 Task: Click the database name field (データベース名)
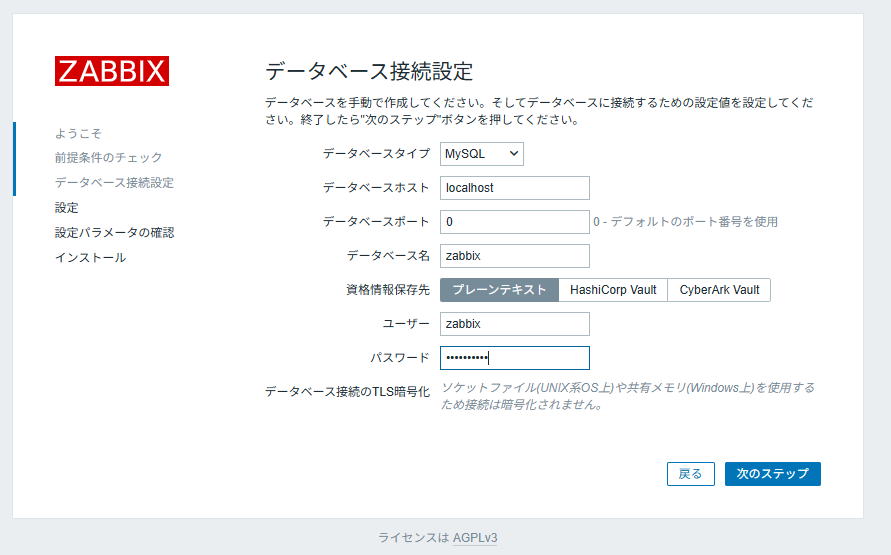pyautogui.click(x=514, y=256)
